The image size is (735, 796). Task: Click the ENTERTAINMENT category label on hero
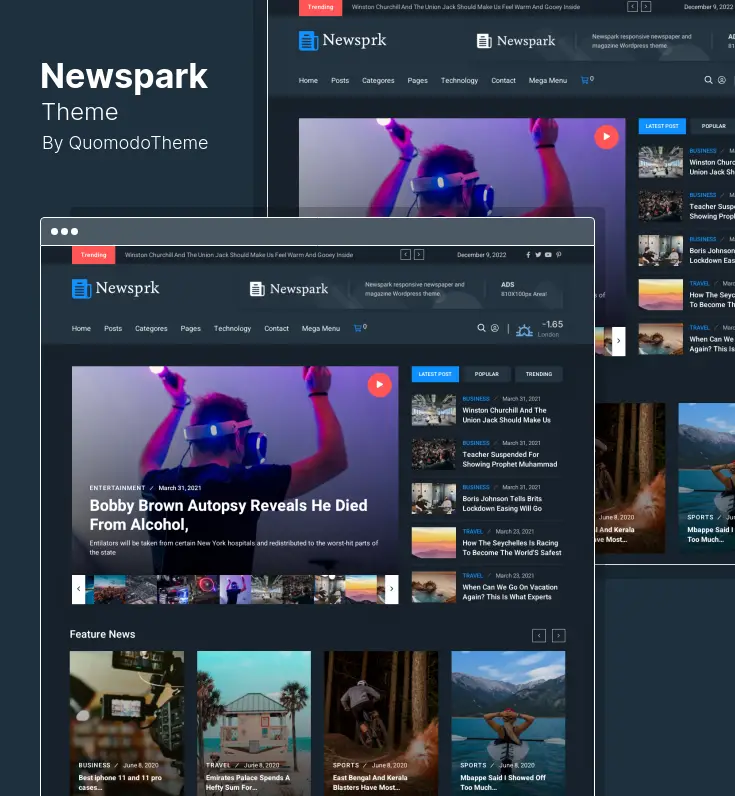(117, 488)
